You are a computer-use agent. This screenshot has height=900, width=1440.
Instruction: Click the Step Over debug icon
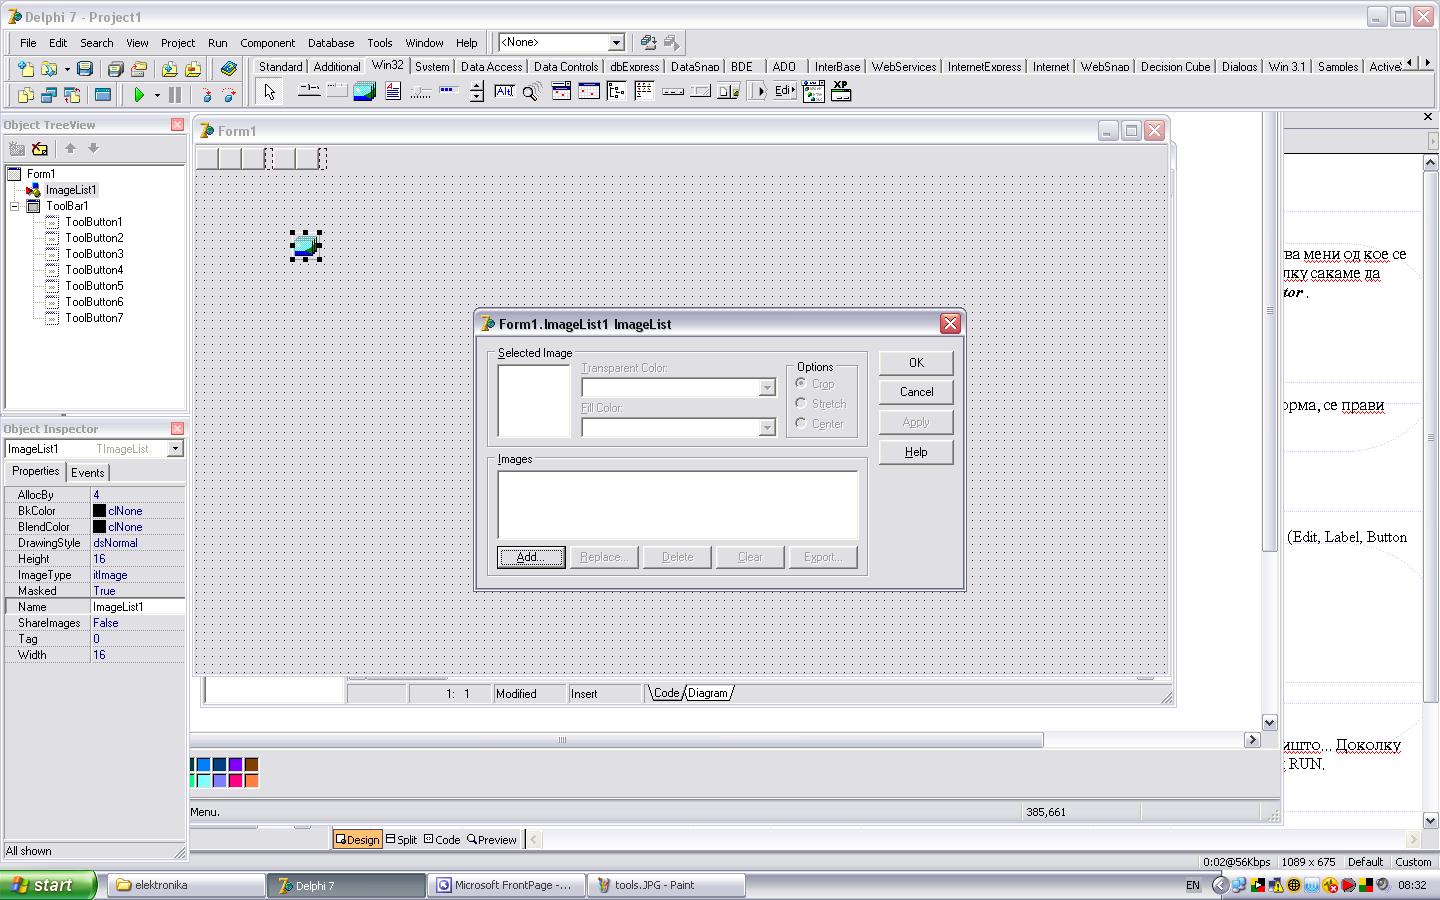[229, 95]
